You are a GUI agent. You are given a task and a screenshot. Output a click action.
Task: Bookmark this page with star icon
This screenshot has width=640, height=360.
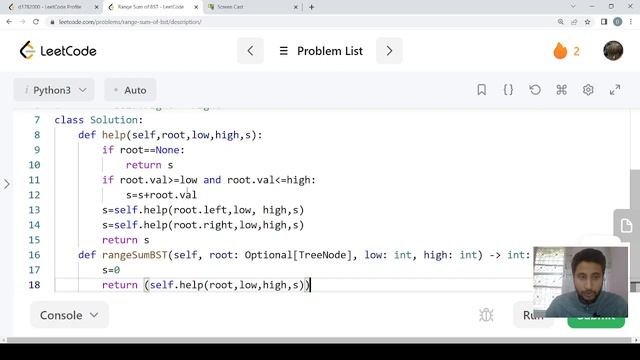pos(587,22)
